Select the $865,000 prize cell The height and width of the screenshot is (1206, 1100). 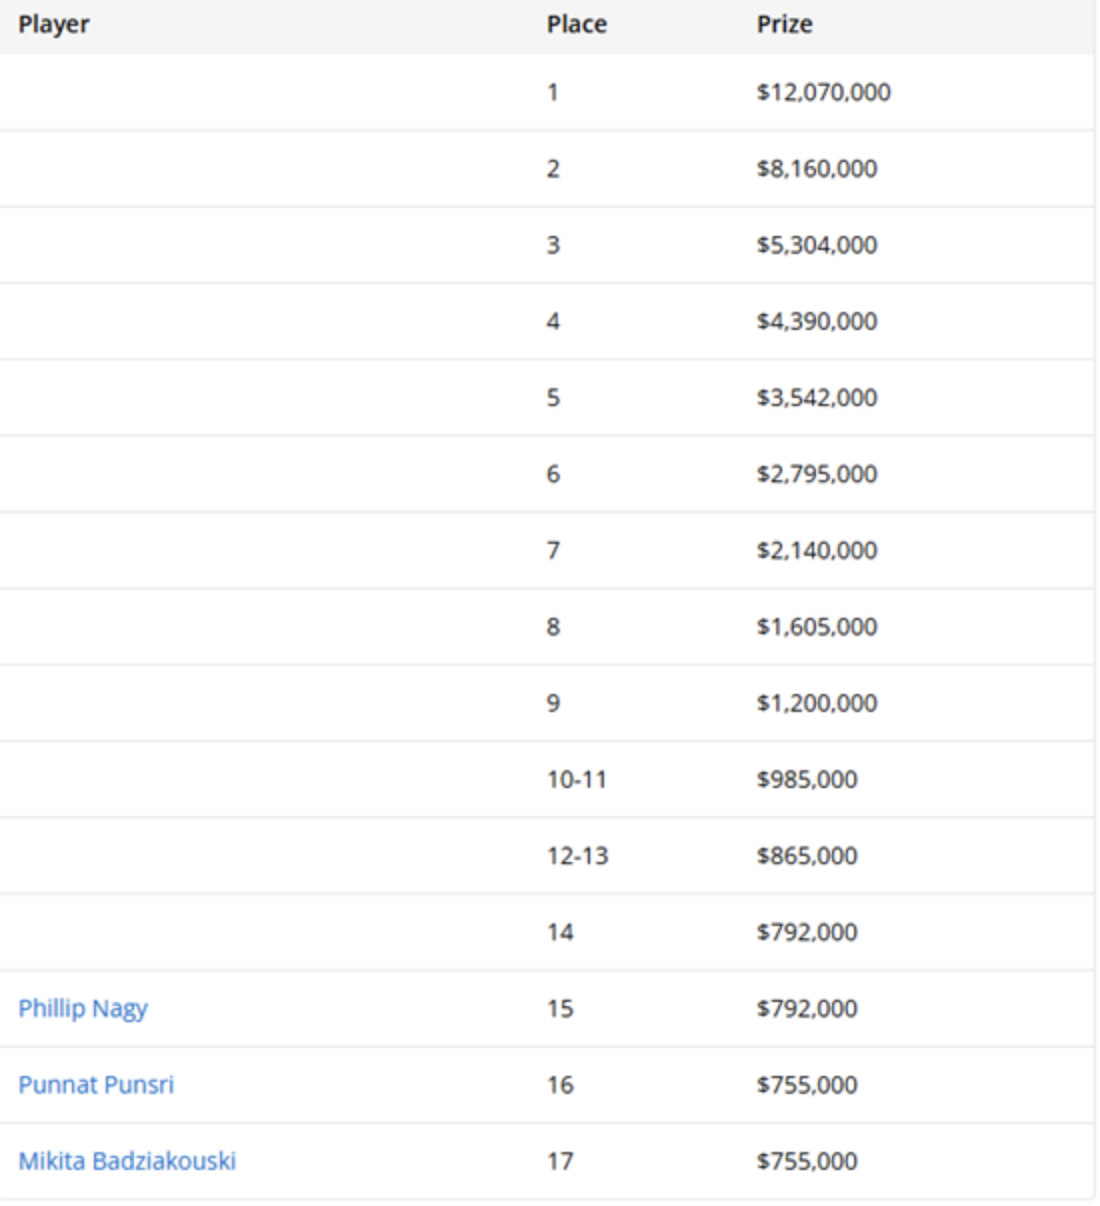point(806,856)
